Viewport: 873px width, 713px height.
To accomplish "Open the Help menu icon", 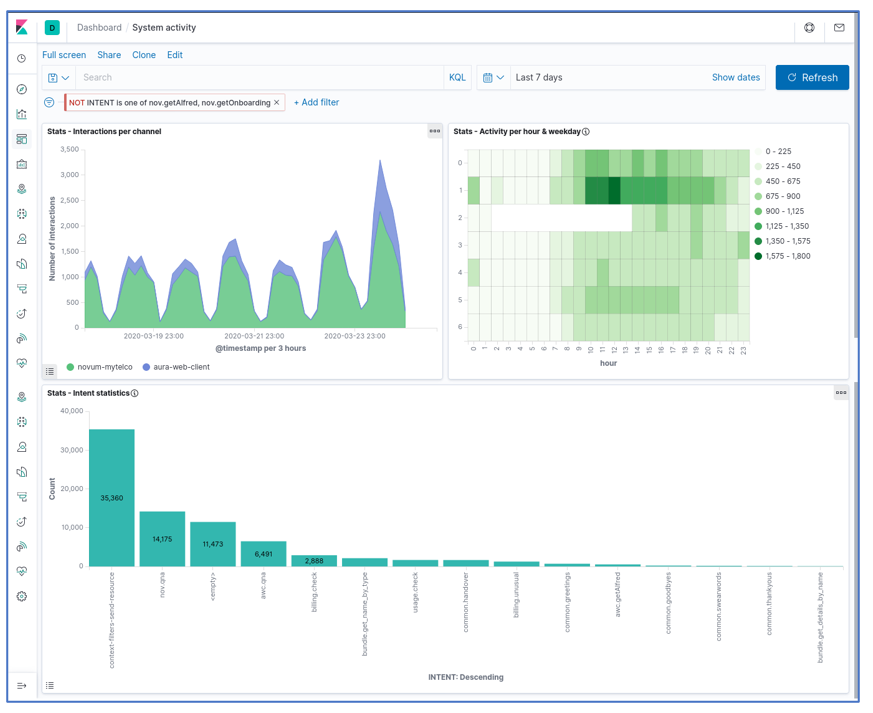I will pos(809,27).
